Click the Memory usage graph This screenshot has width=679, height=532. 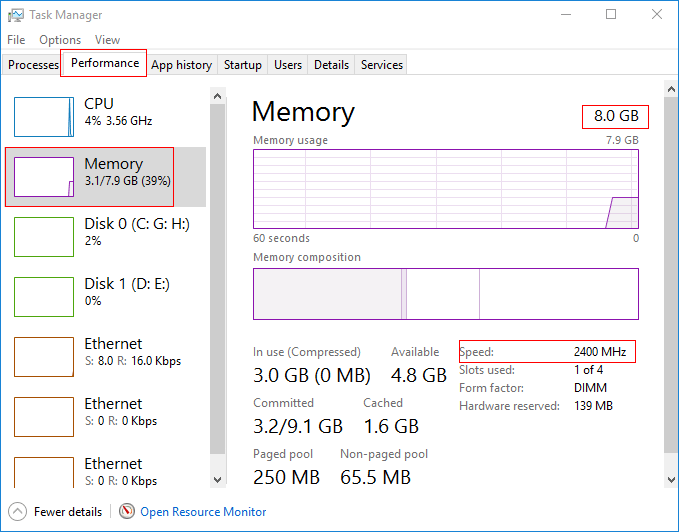pos(446,189)
